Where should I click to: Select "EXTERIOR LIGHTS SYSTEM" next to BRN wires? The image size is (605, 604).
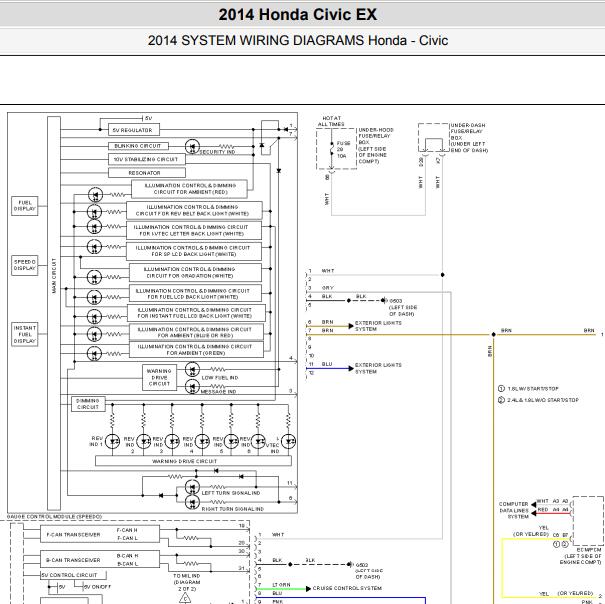(x=378, y=326)
